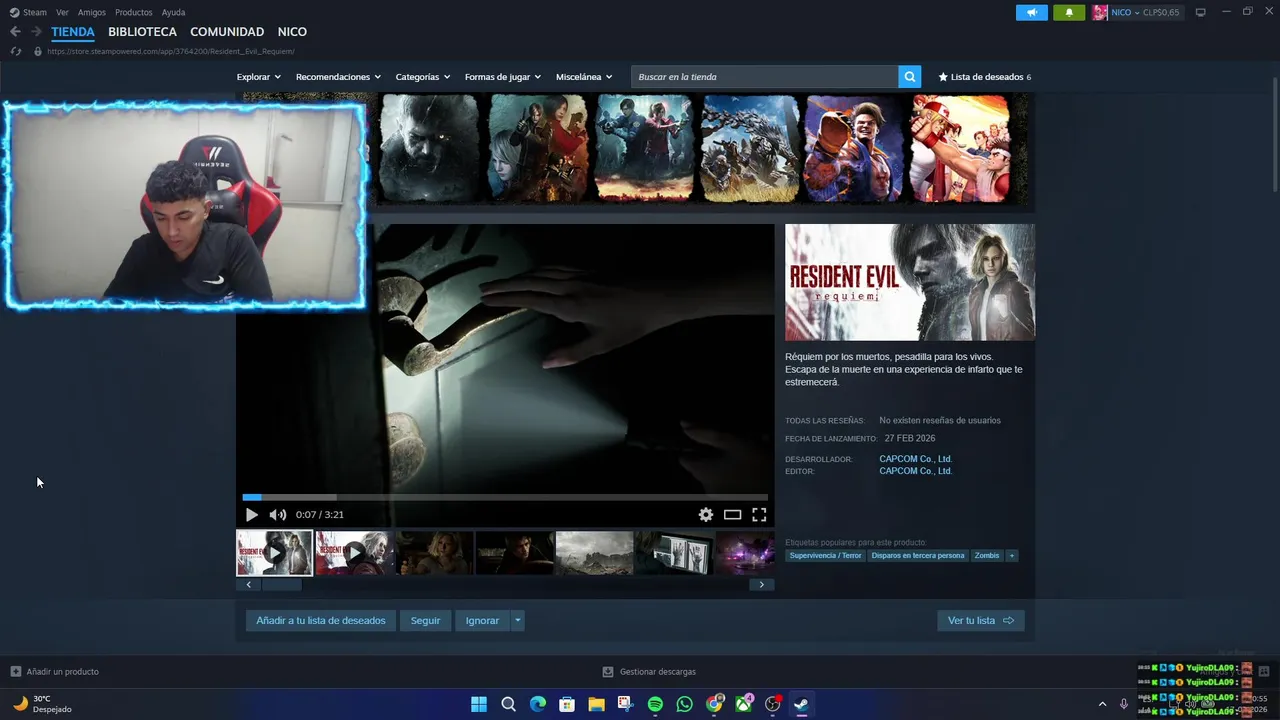Open WhatsApp from the taskbar
This screenshot has width=1280, height=720.
[684, 704]
